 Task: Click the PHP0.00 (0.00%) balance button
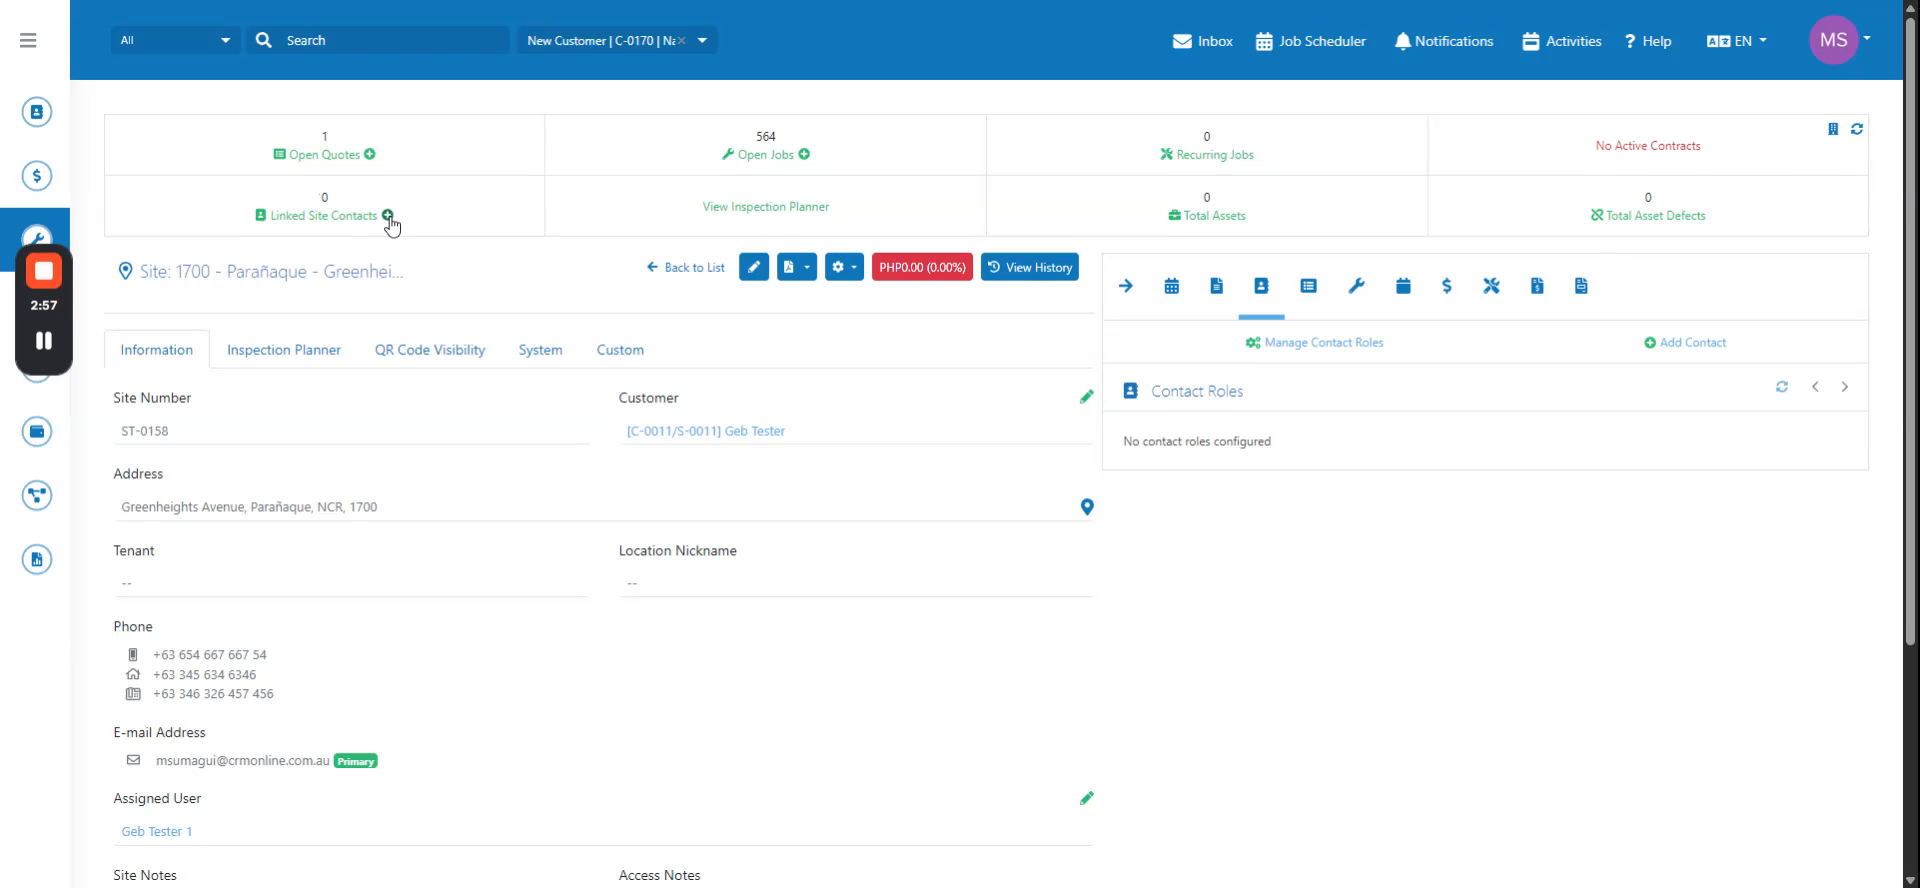[x=922, y=267]
